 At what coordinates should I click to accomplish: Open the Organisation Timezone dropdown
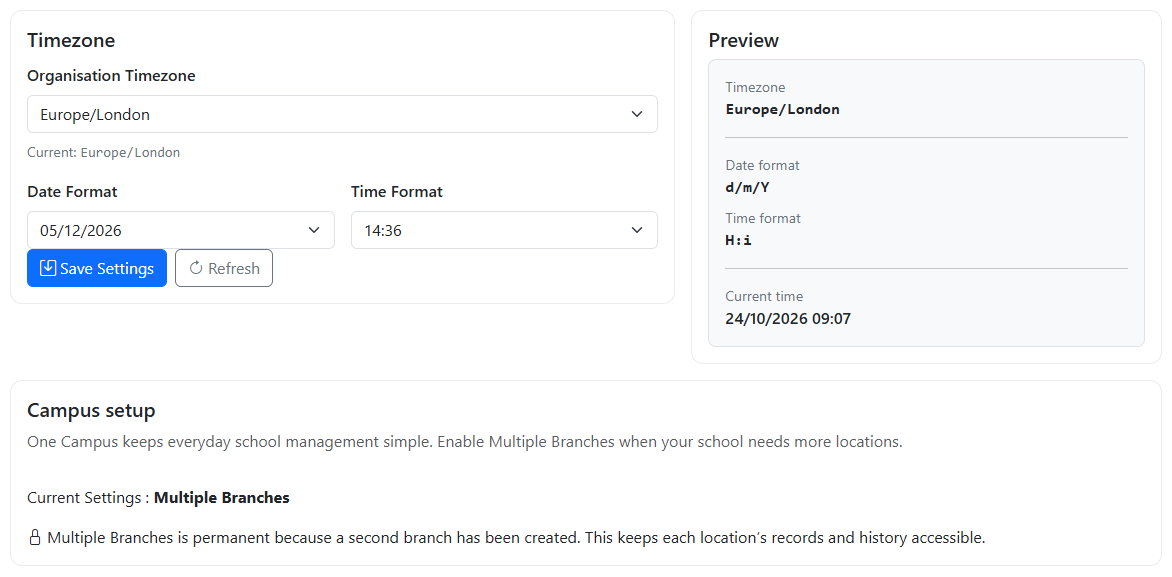click(342, 114)
